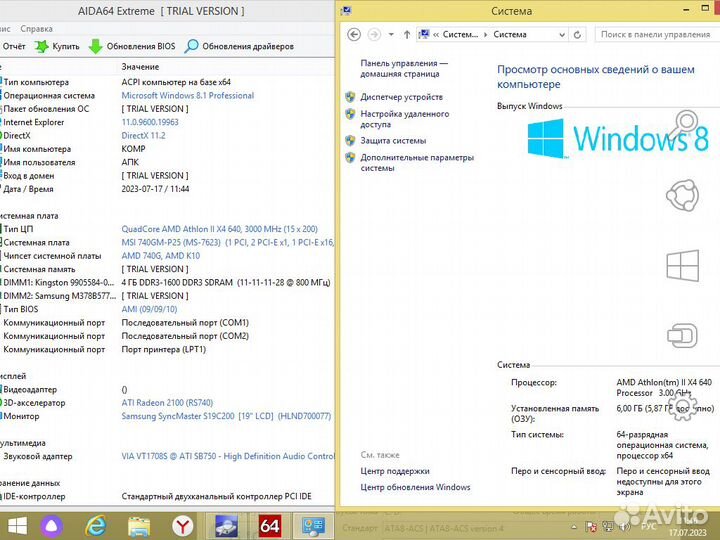
Task: Select the Имя компьютера row
Action: (167, 149)
